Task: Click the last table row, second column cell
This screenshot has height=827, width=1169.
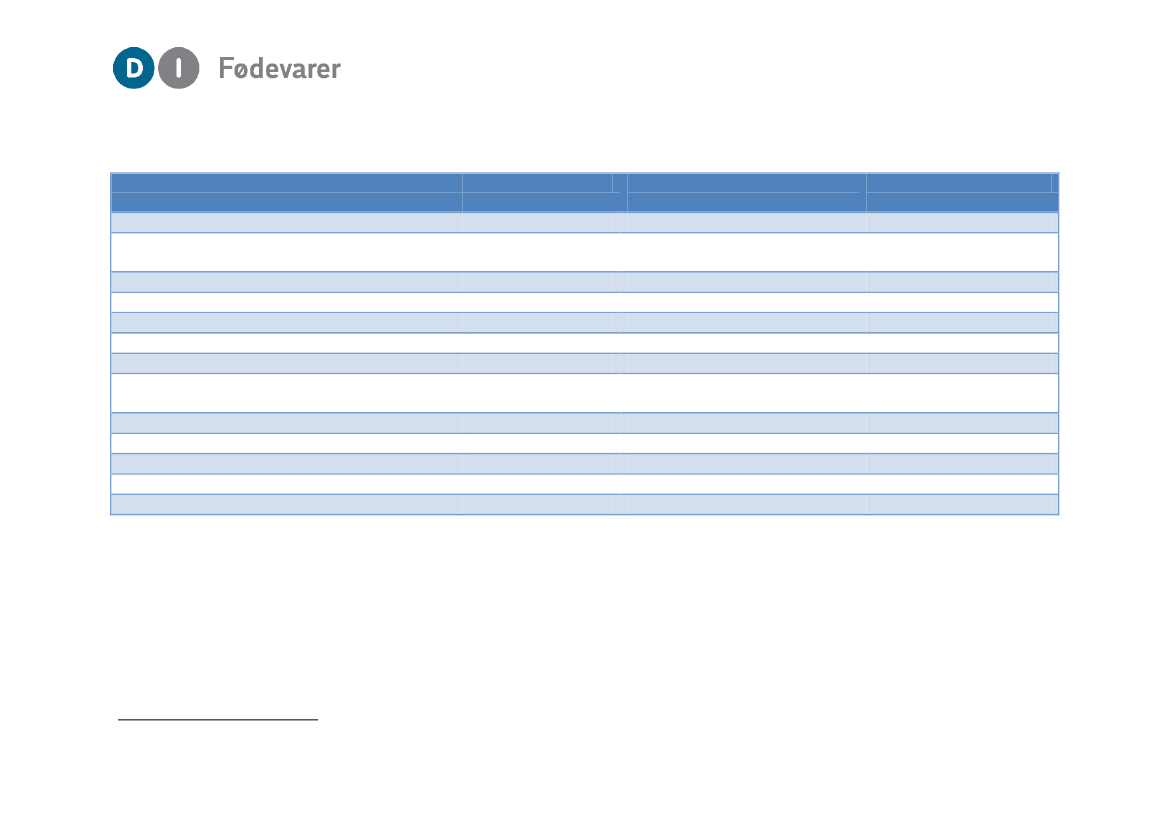Action: pyautogui.click(x=537, y=504)
